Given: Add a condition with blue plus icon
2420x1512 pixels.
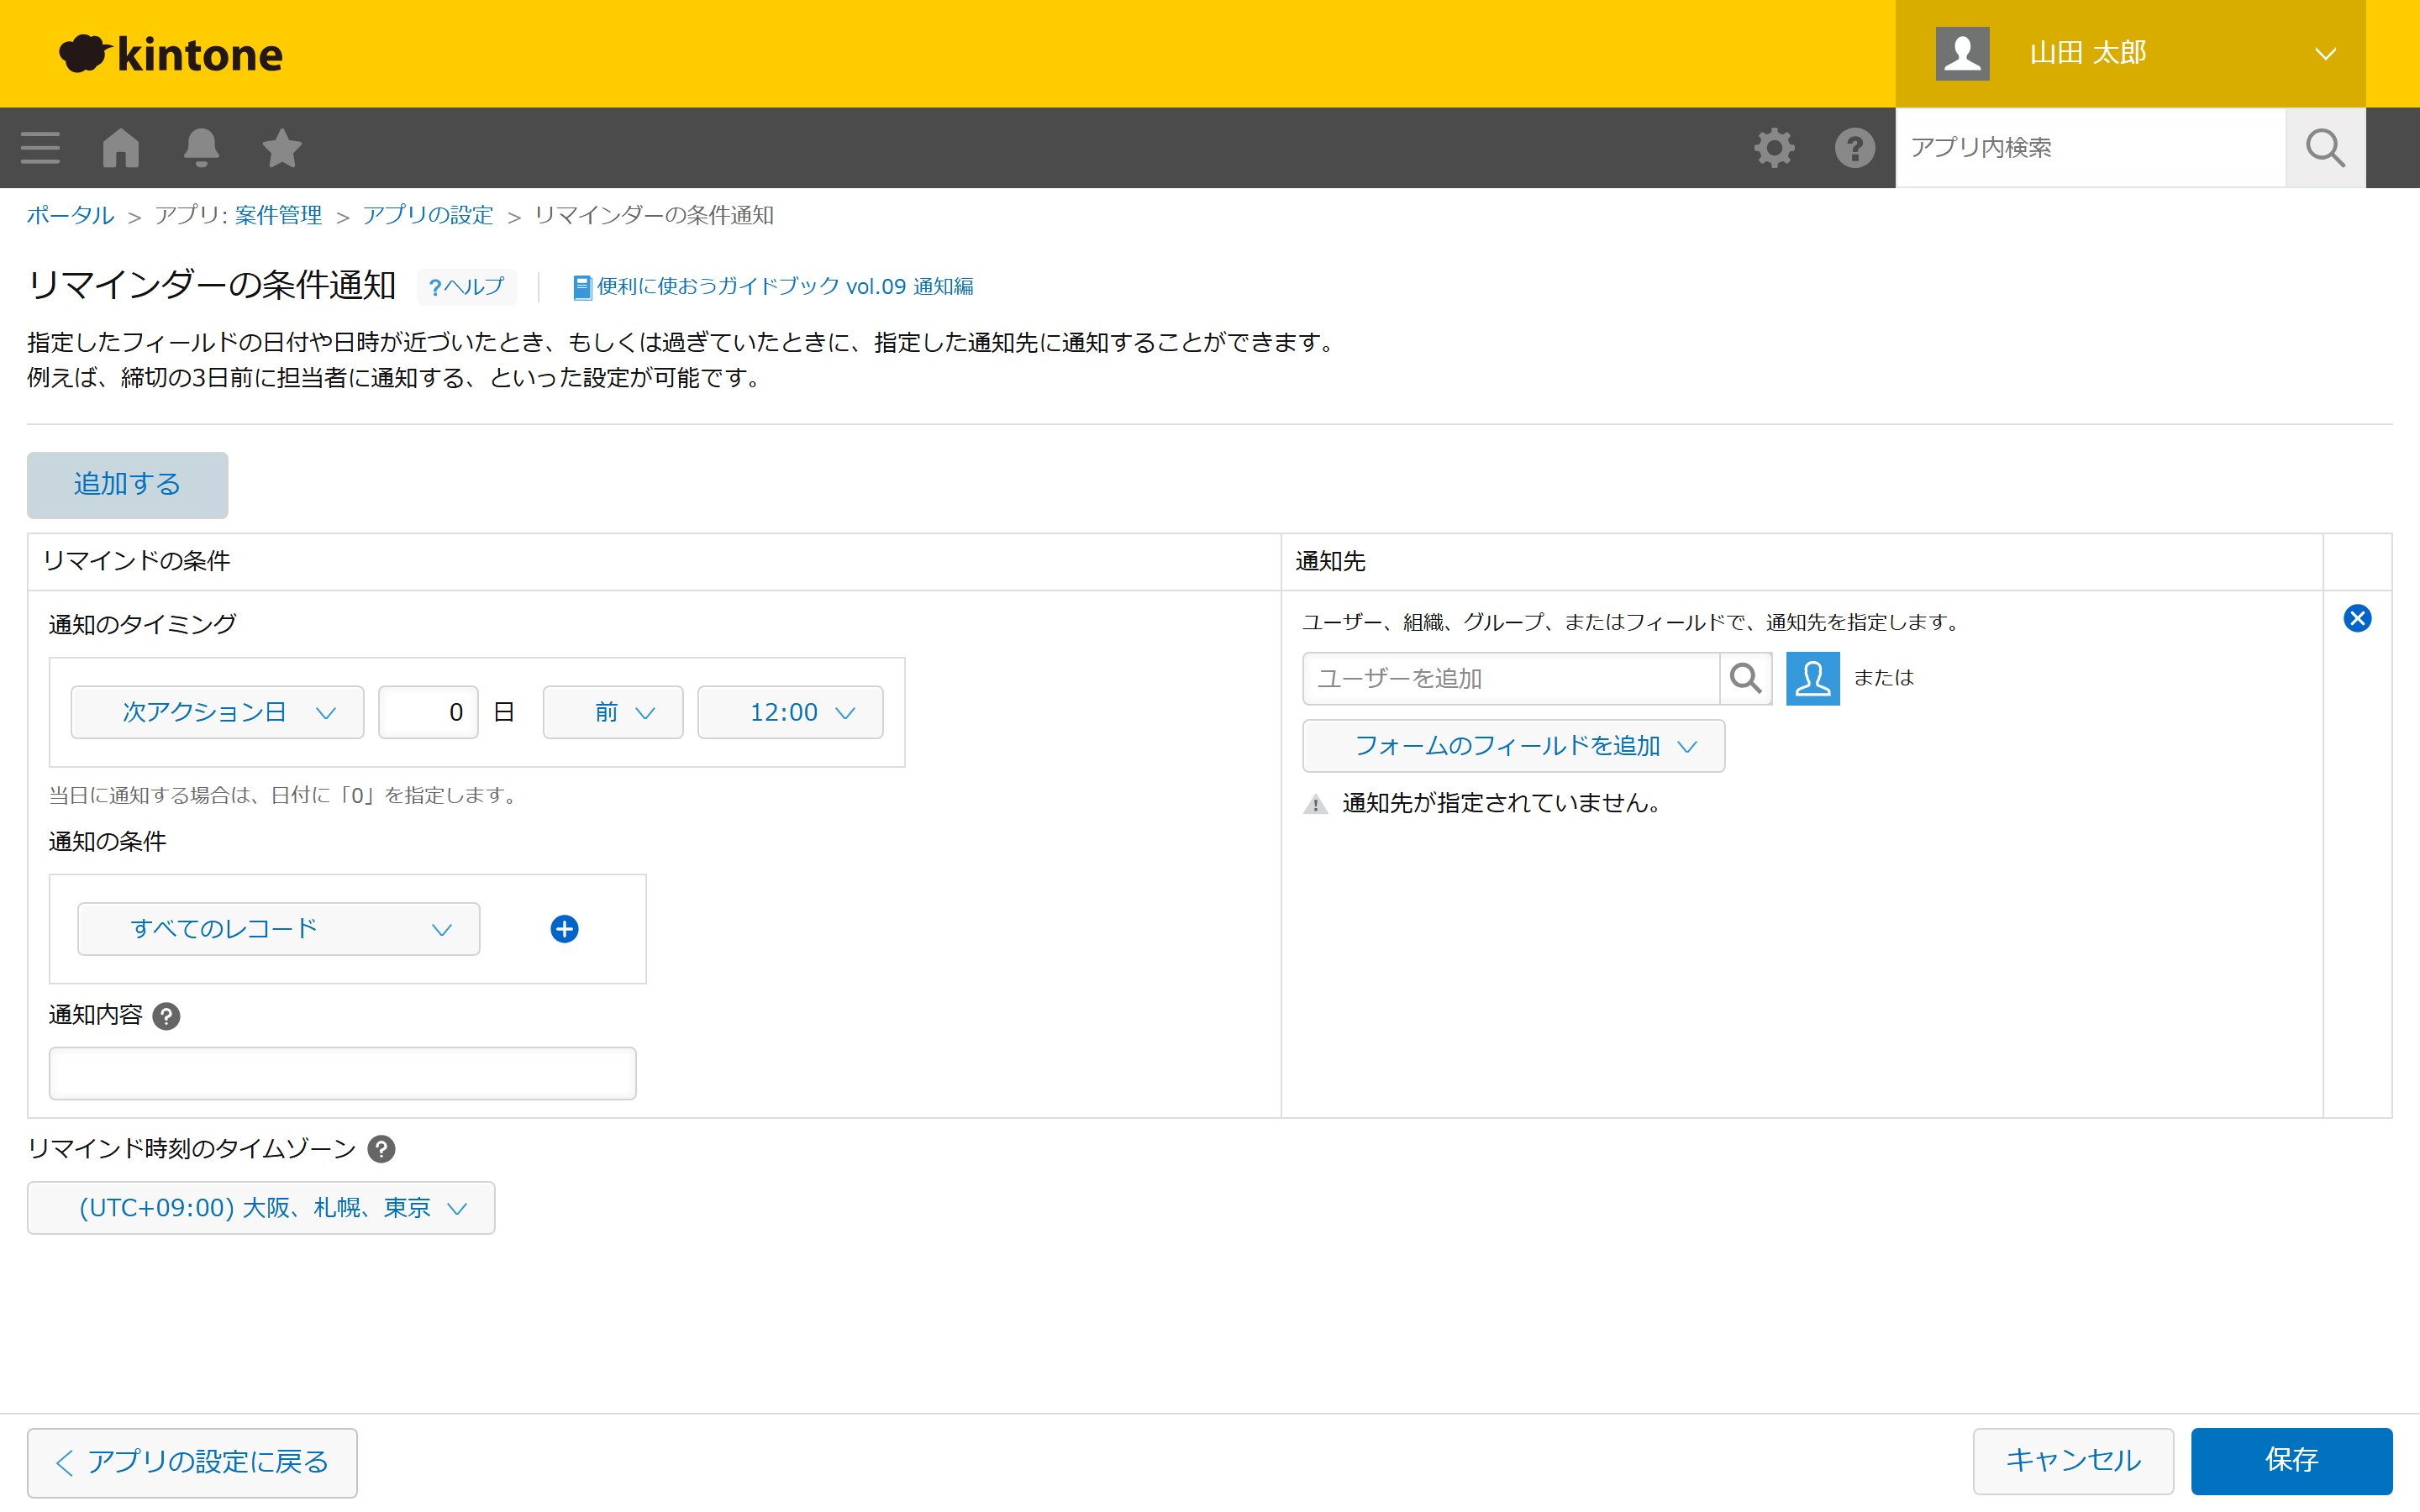Looking at the screenshot, I should pos(564,929).
